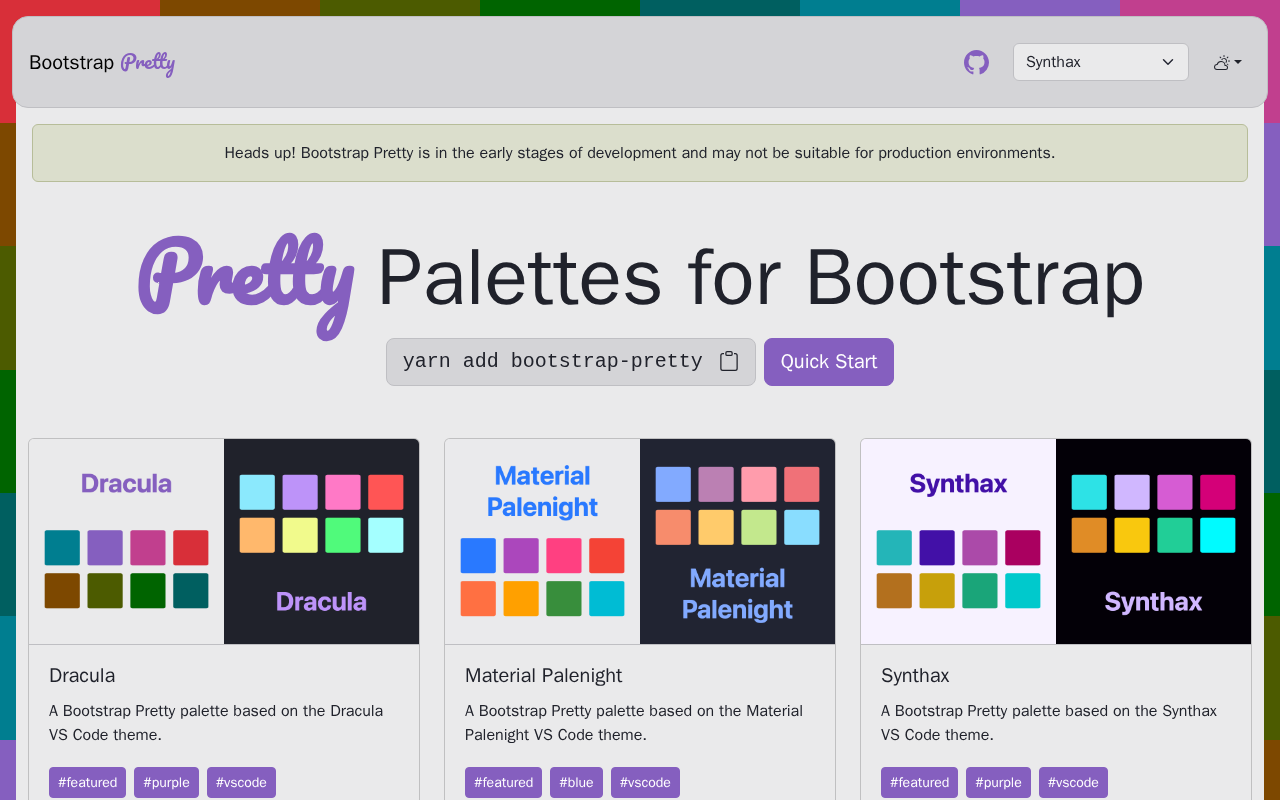The height and width of the screenshot is (800, 1280).
Task: Open the Synthax palette preview image
Action: [x=1056, y=541]
